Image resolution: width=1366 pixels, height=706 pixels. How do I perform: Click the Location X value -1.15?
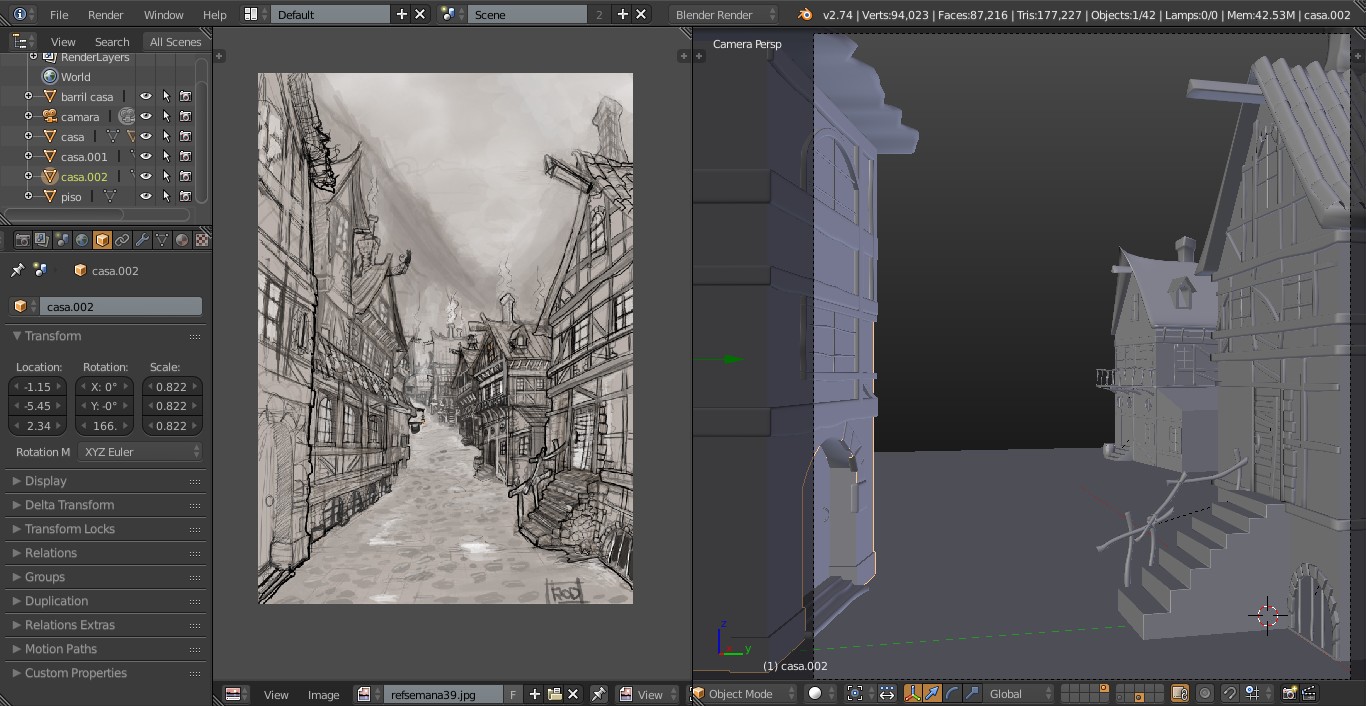coord(38,386)
